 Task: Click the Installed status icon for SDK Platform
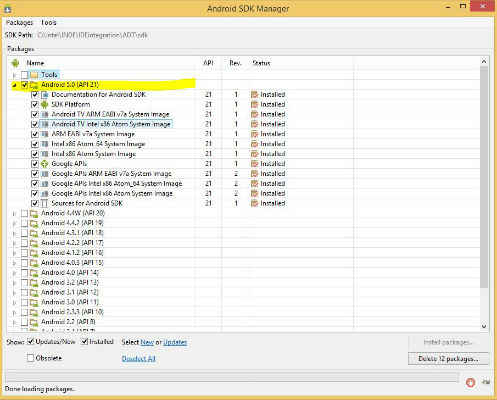(255, 105)
